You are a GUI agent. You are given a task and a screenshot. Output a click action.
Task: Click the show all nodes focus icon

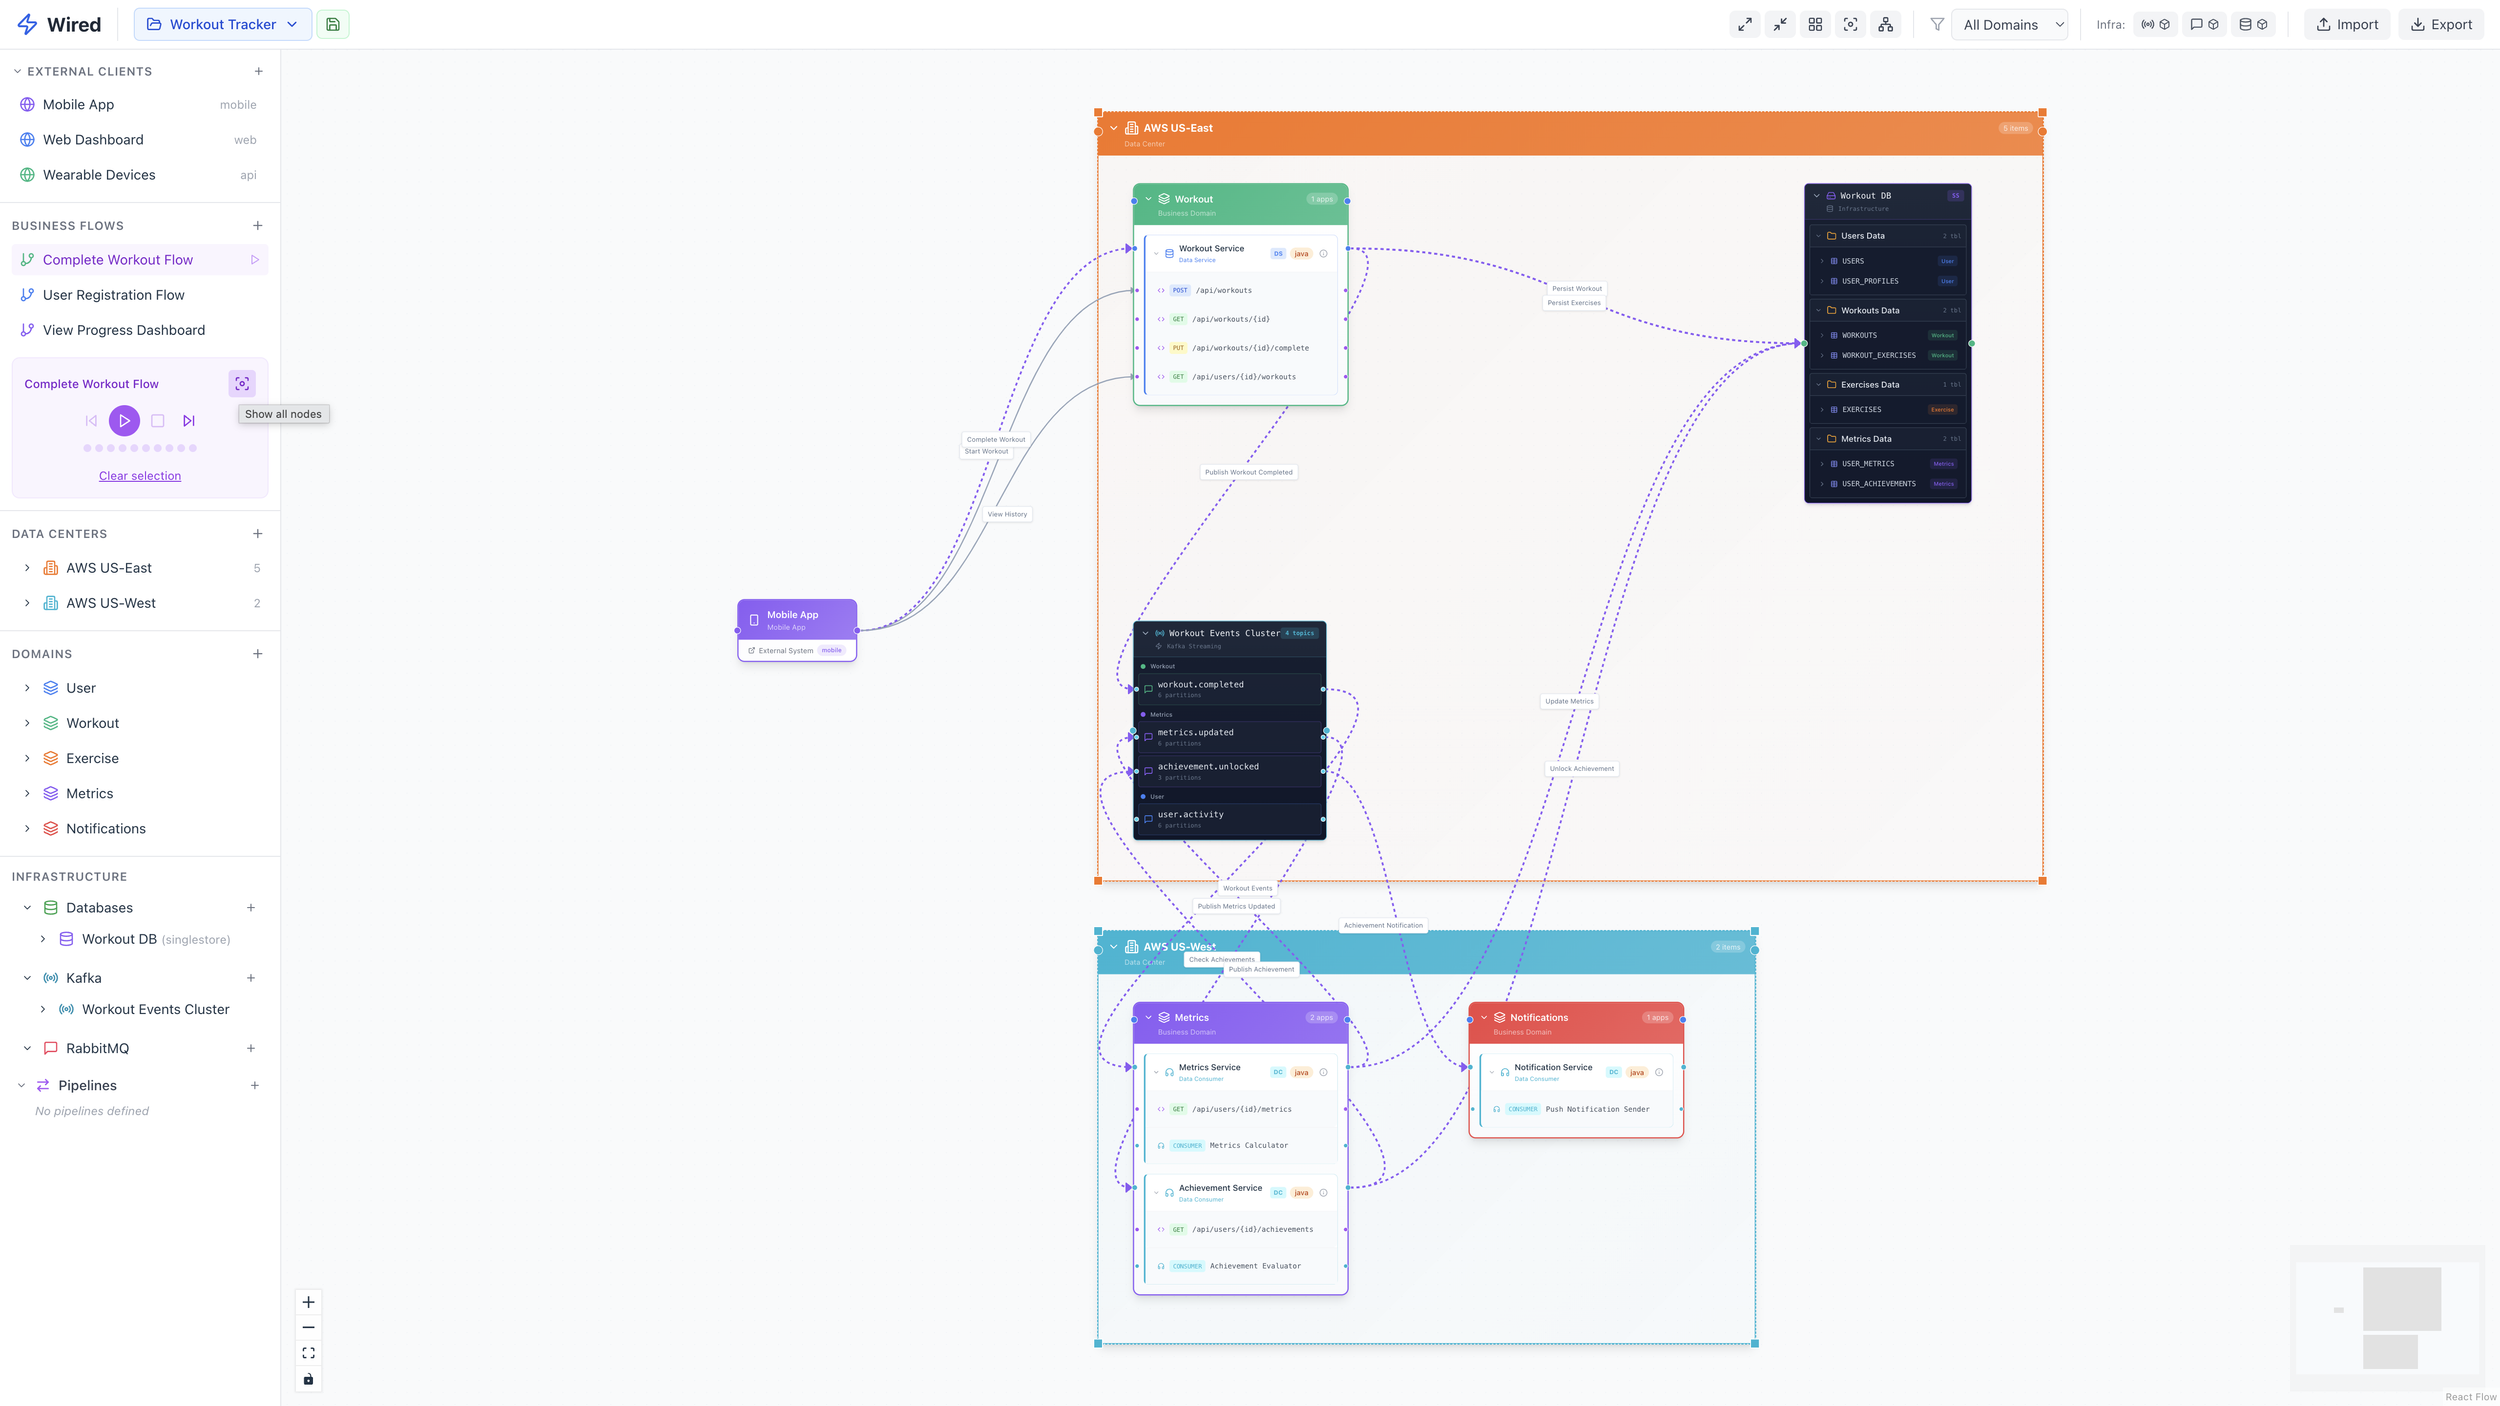(242, 384)
